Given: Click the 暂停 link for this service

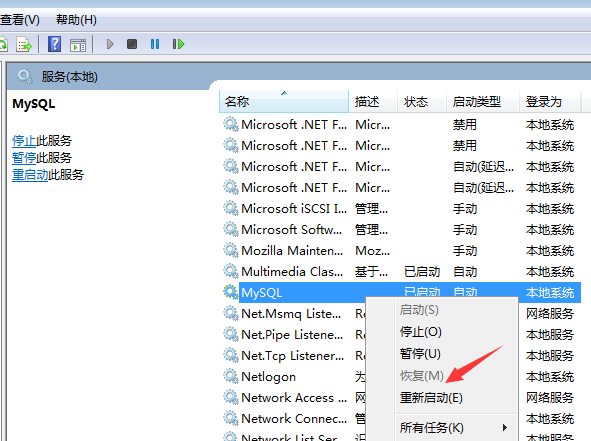Looking at the screenshot, I should 24,158.
